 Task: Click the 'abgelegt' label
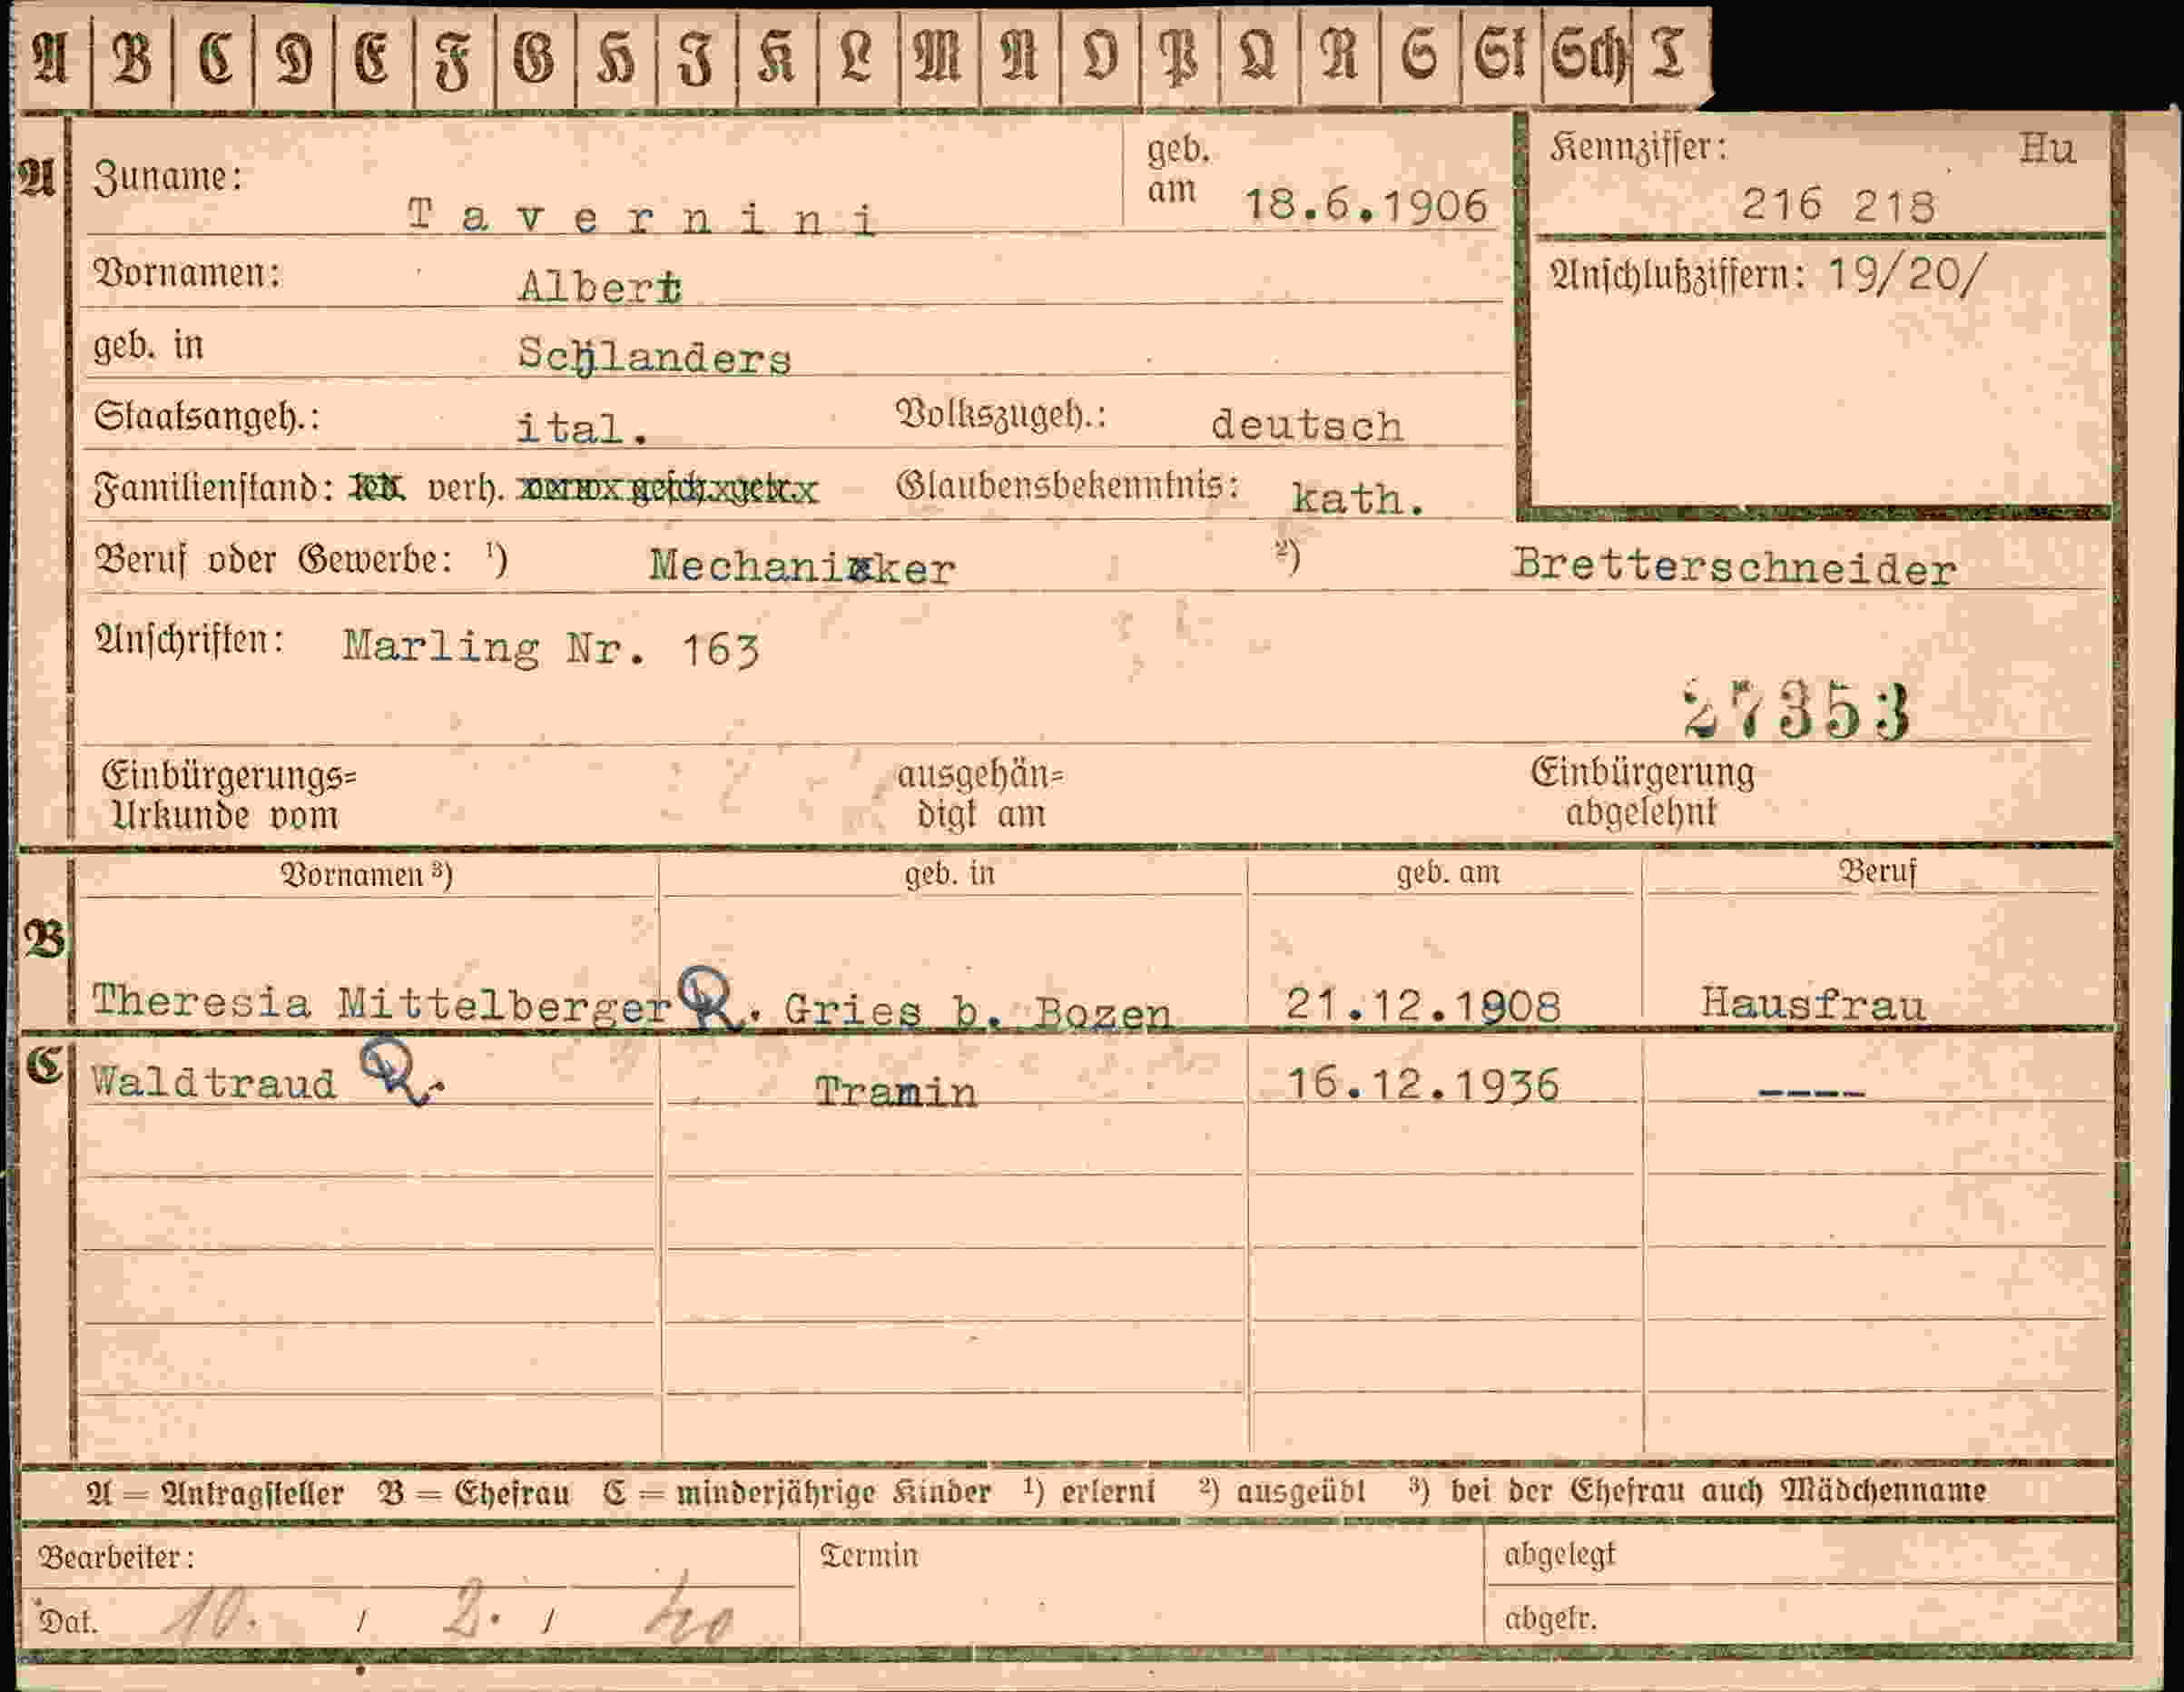pyautogui.click(x=1560, y=1555)
